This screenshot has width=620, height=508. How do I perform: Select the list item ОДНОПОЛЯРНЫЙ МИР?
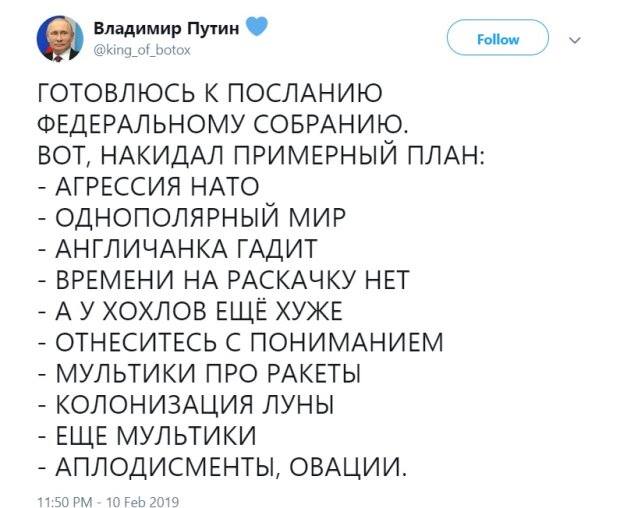(x=193, y=217)
